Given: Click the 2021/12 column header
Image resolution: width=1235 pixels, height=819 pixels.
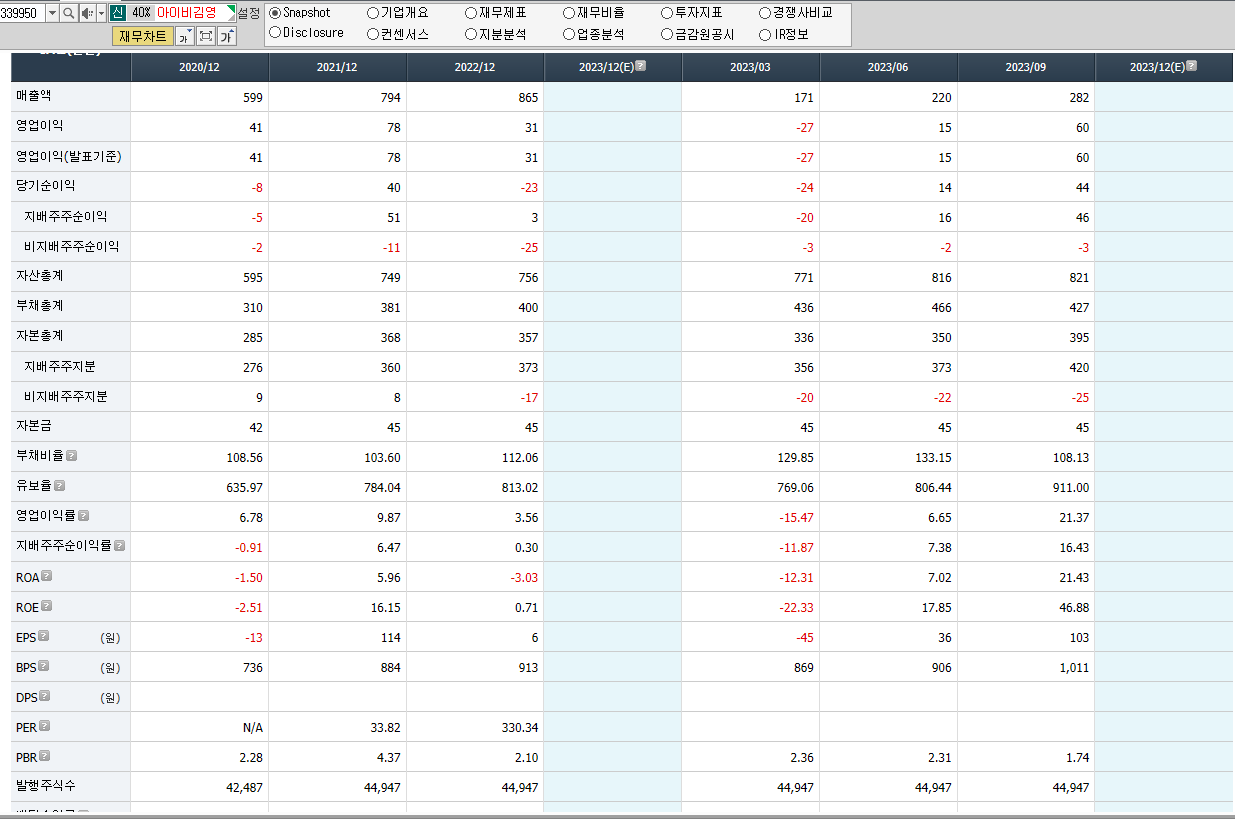Looking at the screenshot, I should pos(337,67).
